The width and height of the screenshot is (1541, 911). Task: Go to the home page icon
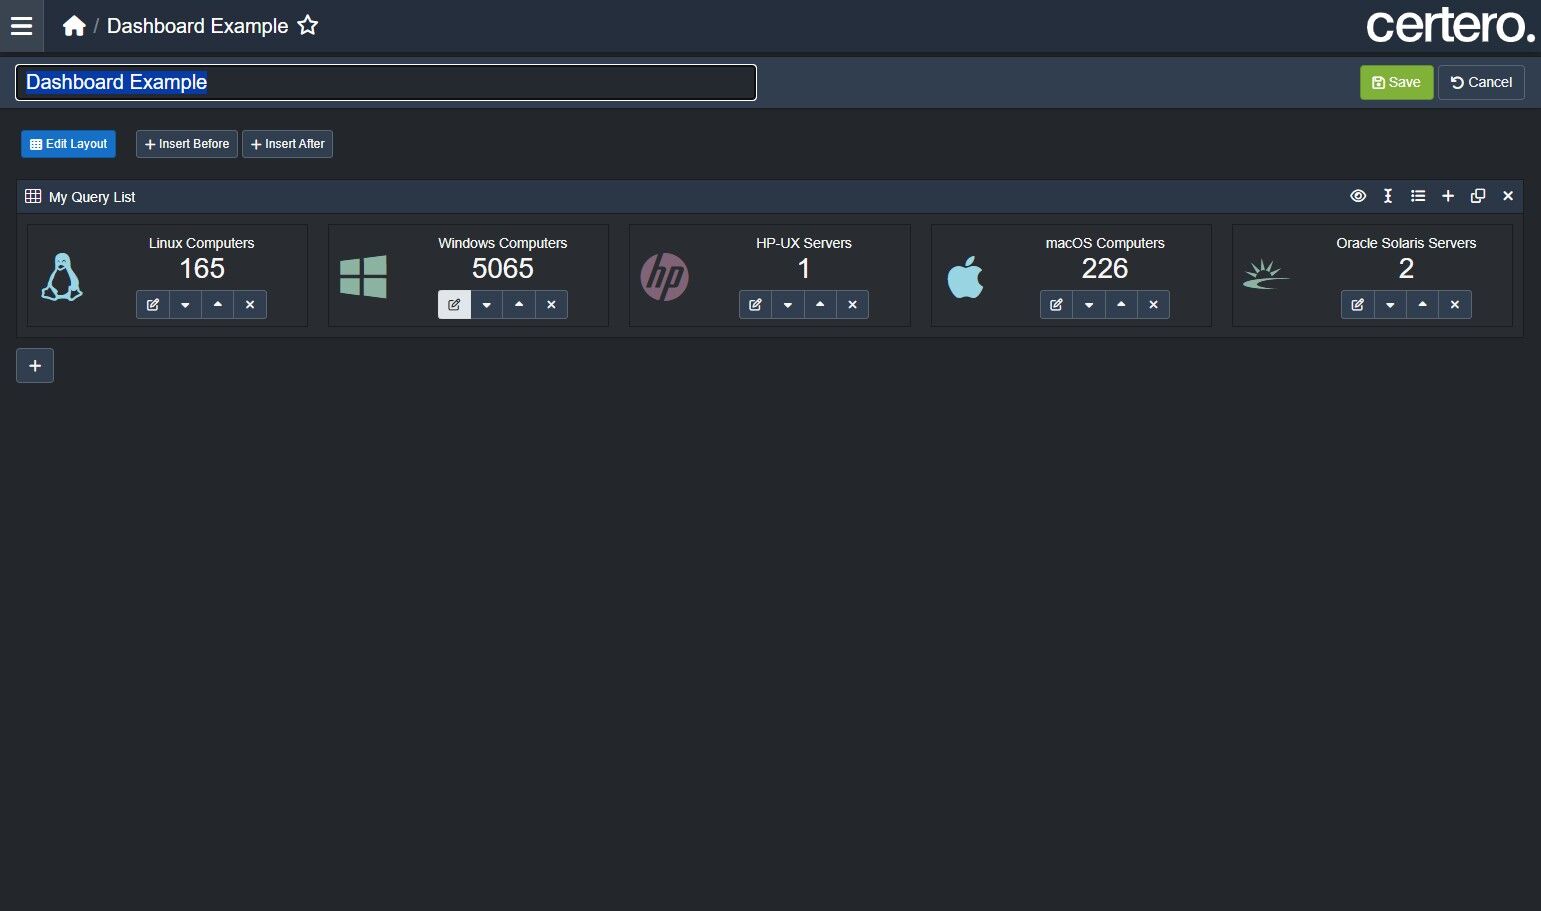click(x=74, y=26)
